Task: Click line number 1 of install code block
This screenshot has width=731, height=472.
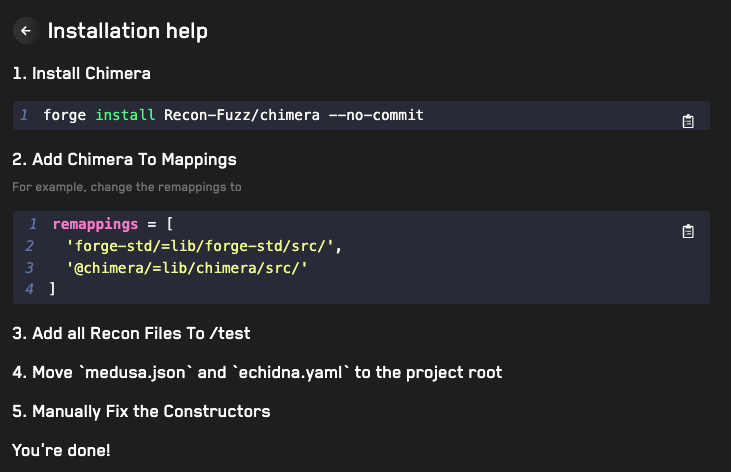Action: 23,116
